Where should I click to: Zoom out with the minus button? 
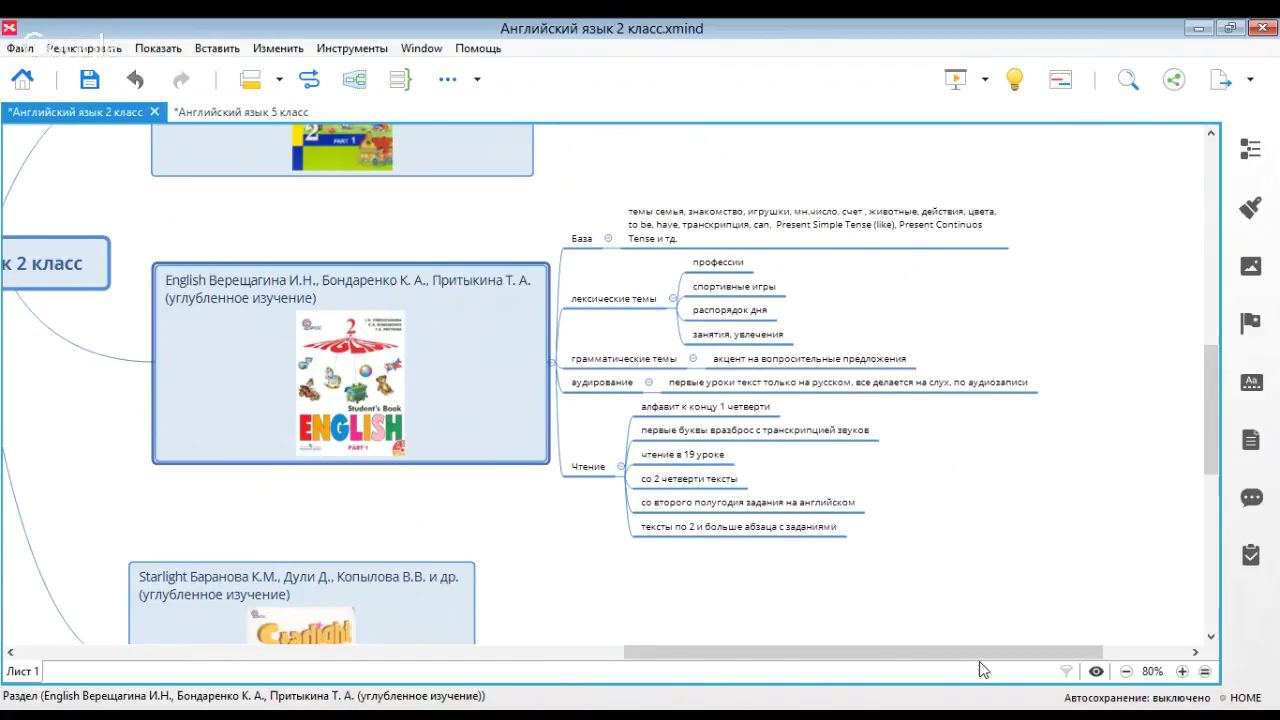tap(1126, 672)
